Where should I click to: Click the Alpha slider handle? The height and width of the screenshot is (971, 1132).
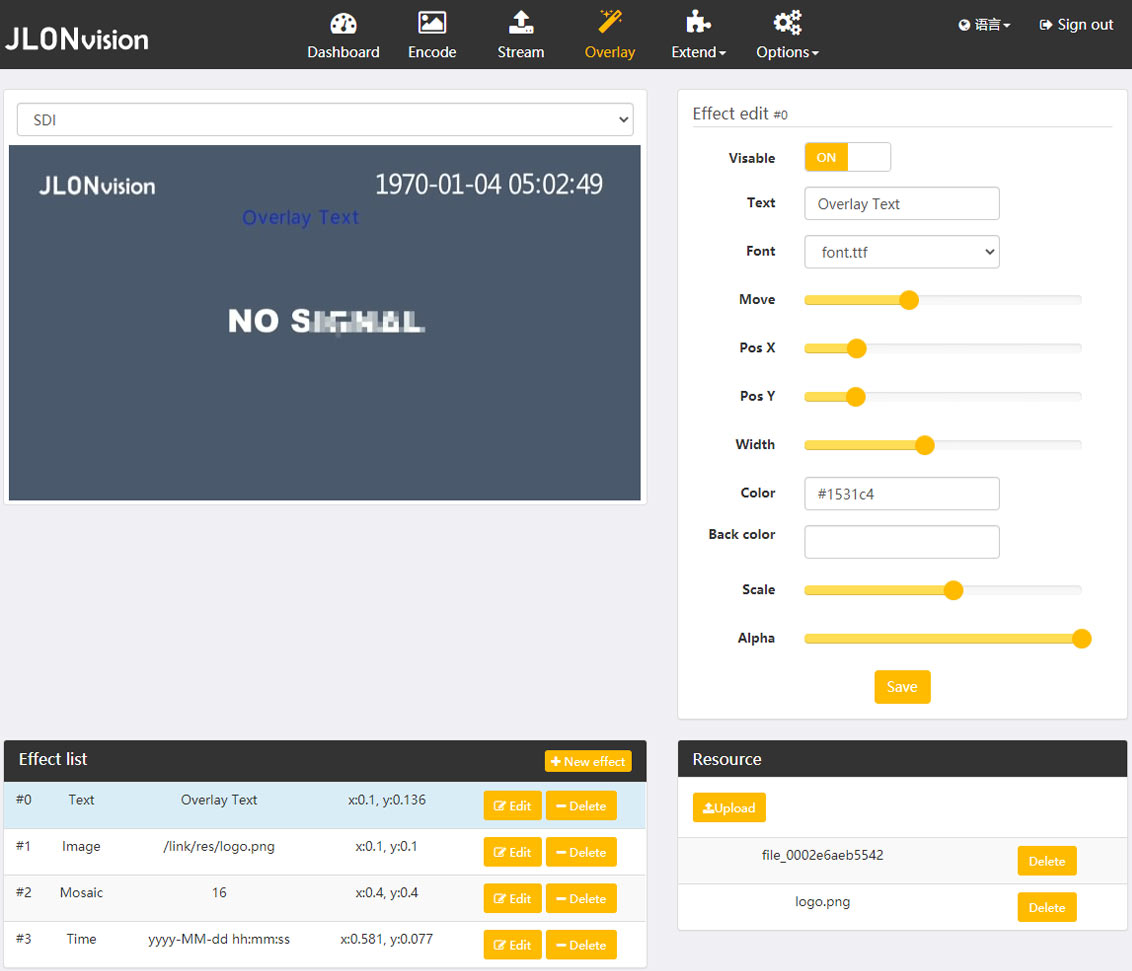1081,638
